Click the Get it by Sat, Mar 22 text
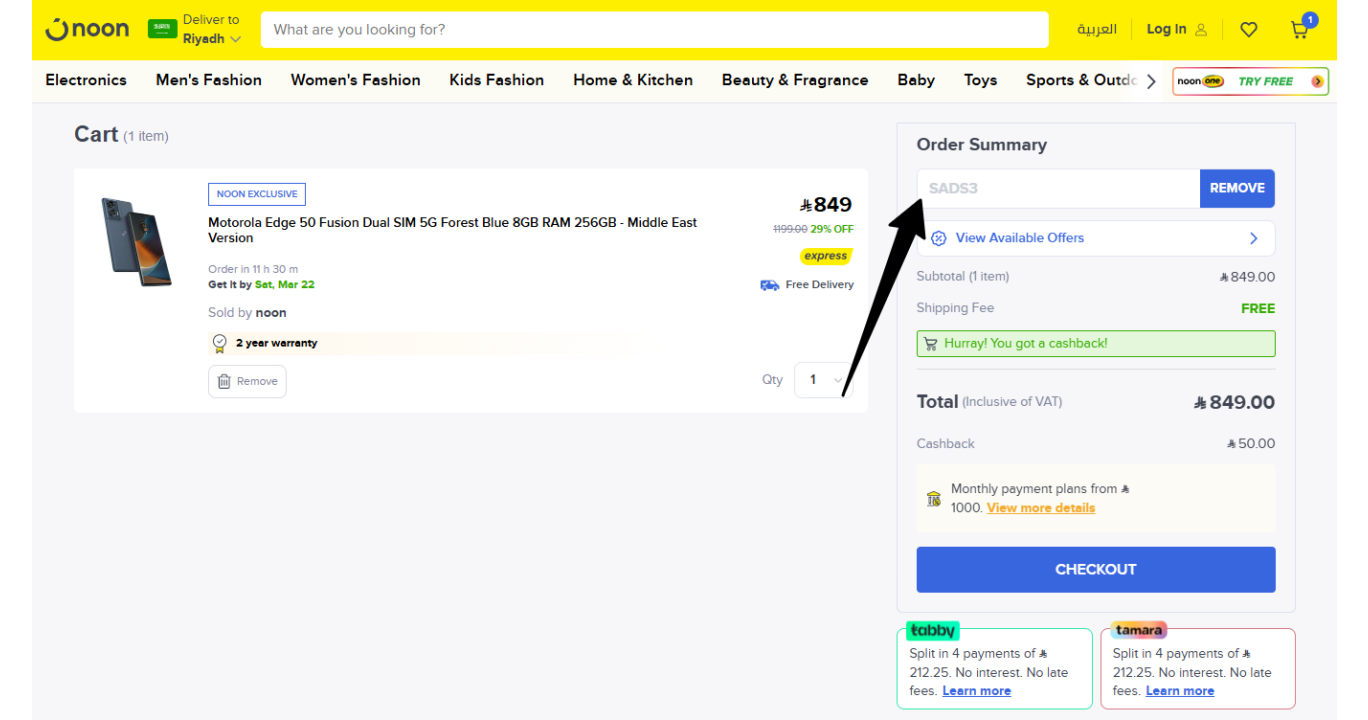 [x=261, y=285]
